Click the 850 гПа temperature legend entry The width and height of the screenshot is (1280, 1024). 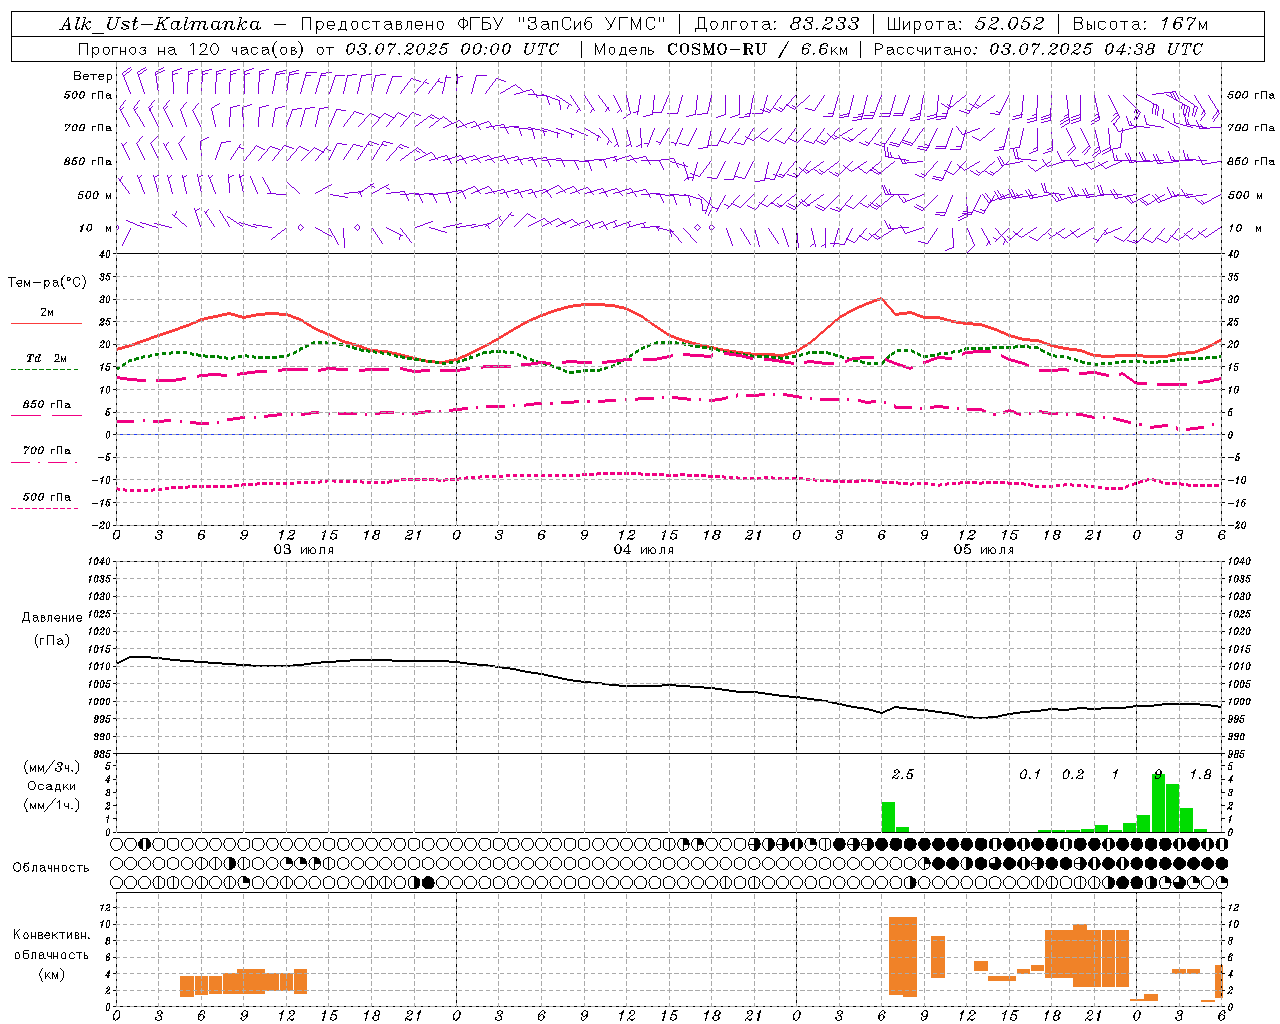click(47, 405)
